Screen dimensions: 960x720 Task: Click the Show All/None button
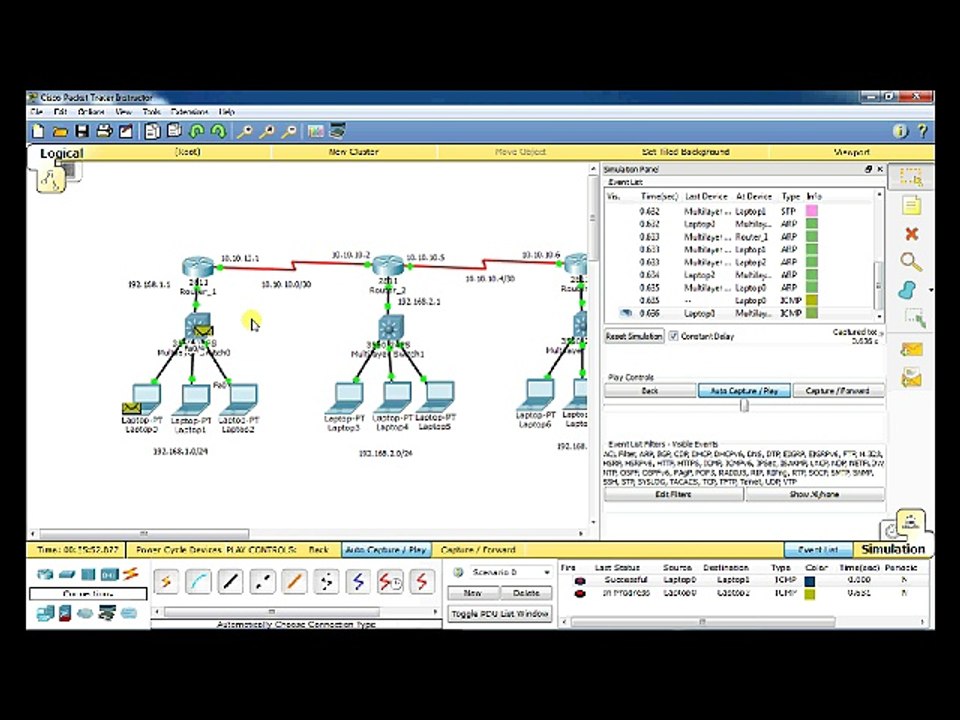[x=815, y=494]
